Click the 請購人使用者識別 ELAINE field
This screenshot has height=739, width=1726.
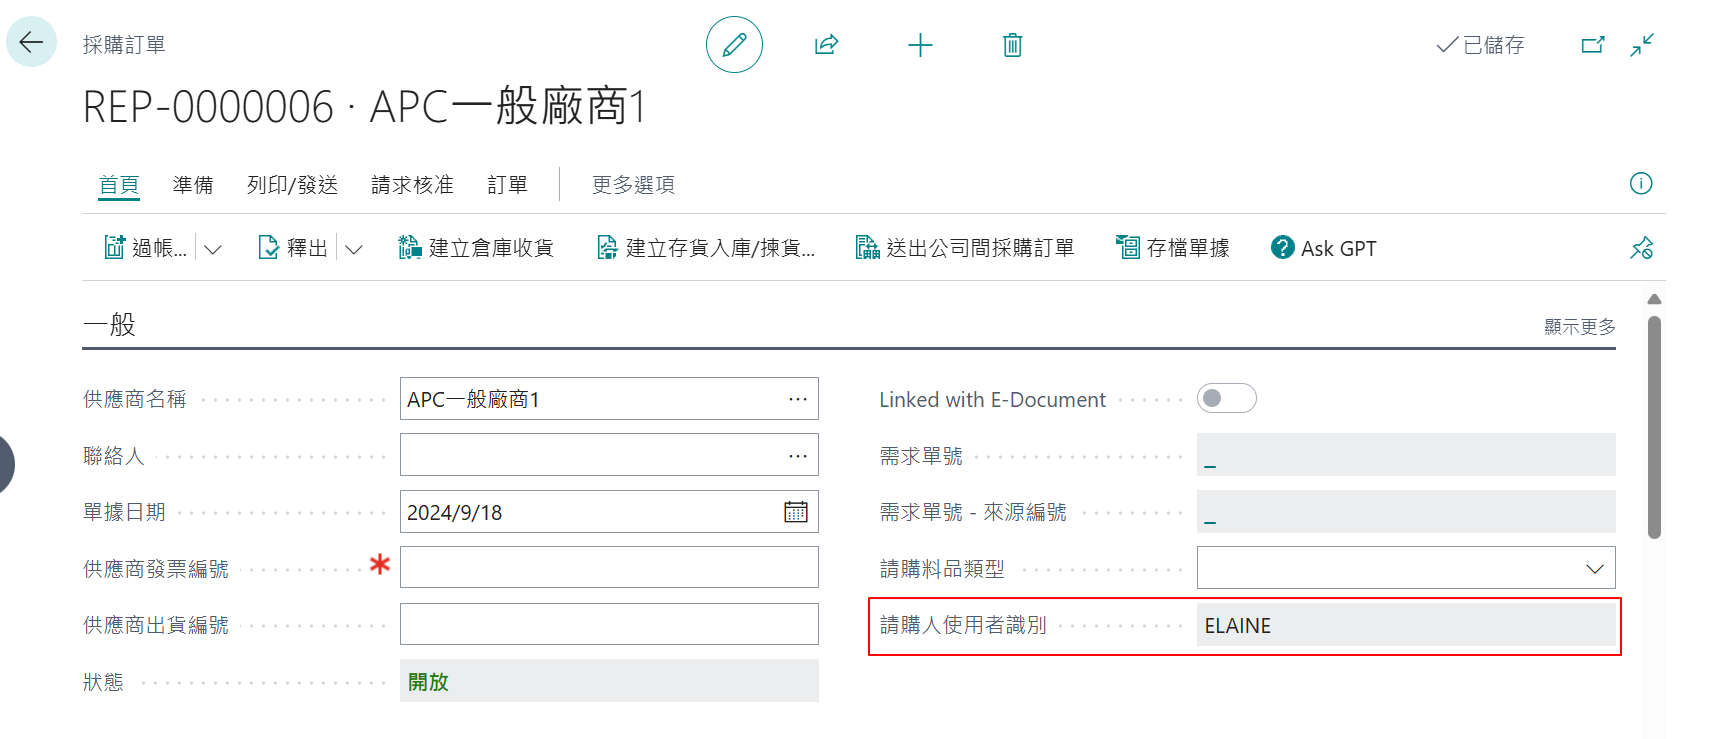[1406, 626]
